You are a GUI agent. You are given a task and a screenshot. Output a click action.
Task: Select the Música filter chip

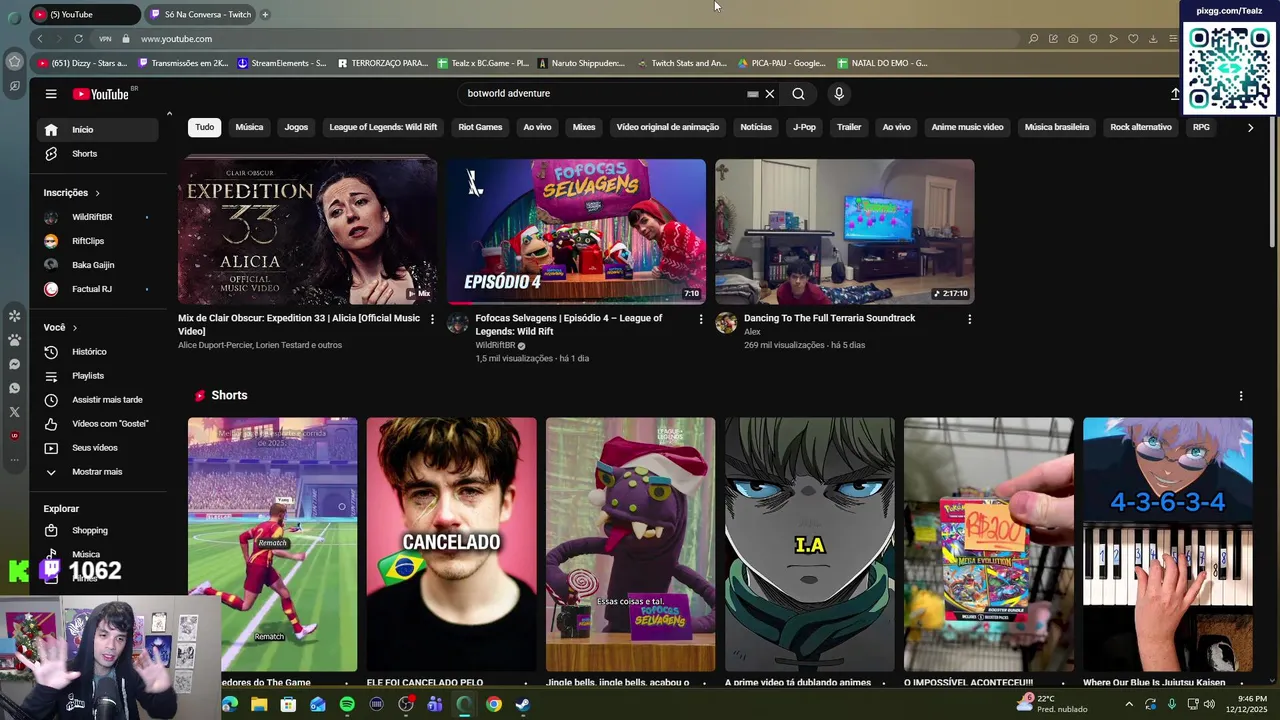click(x=249, y=128)
